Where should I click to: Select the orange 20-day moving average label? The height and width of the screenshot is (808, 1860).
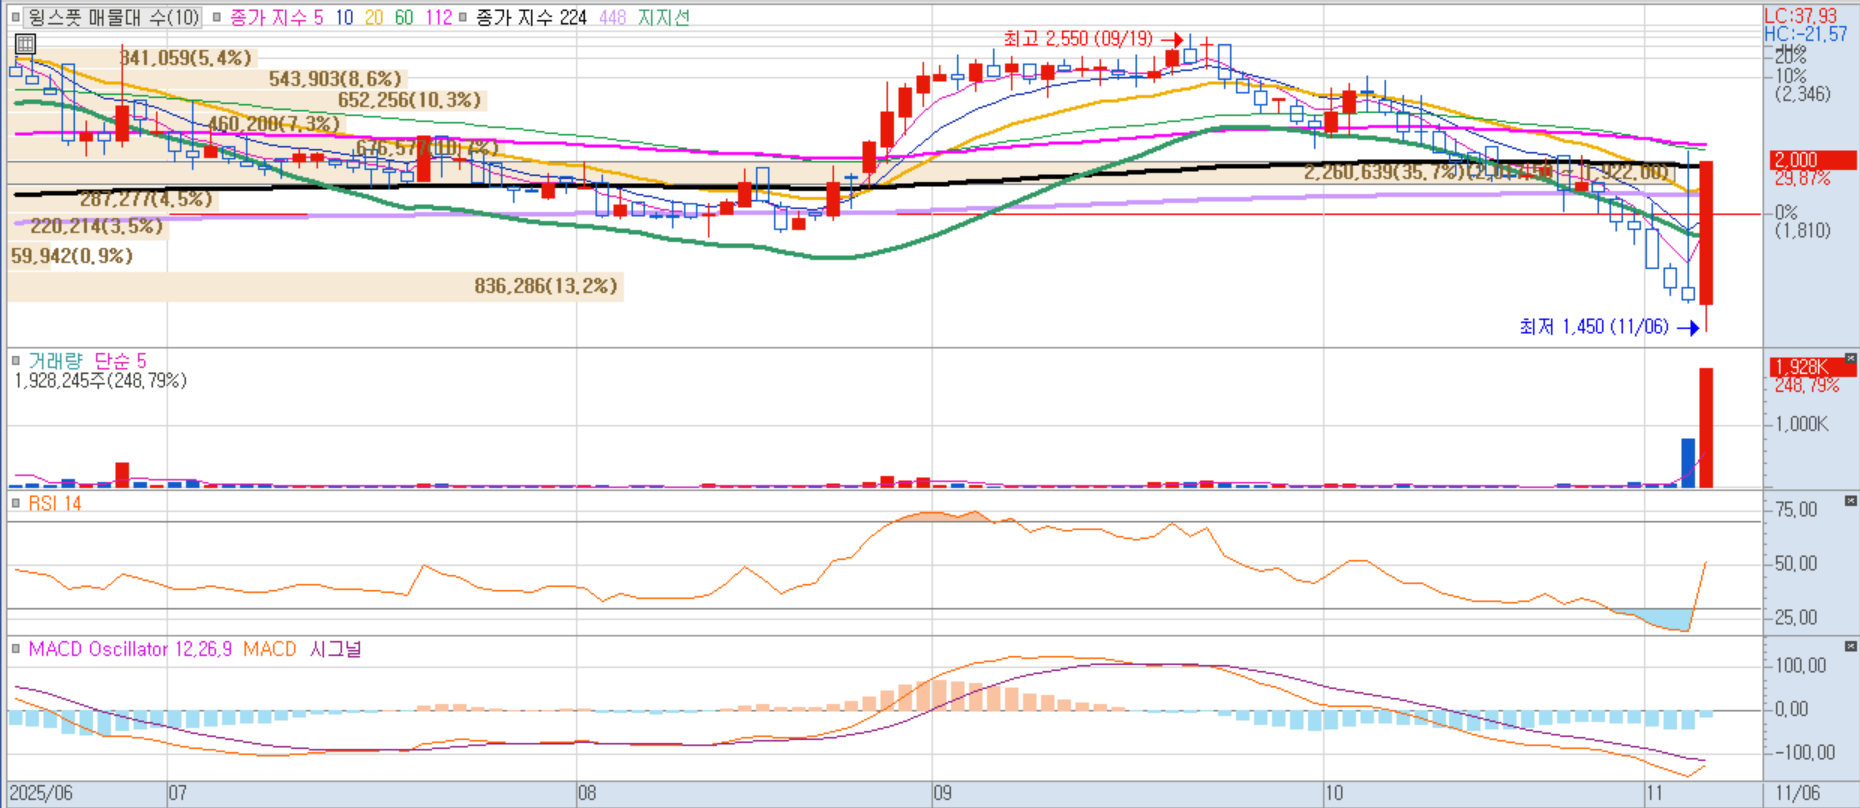374,17
